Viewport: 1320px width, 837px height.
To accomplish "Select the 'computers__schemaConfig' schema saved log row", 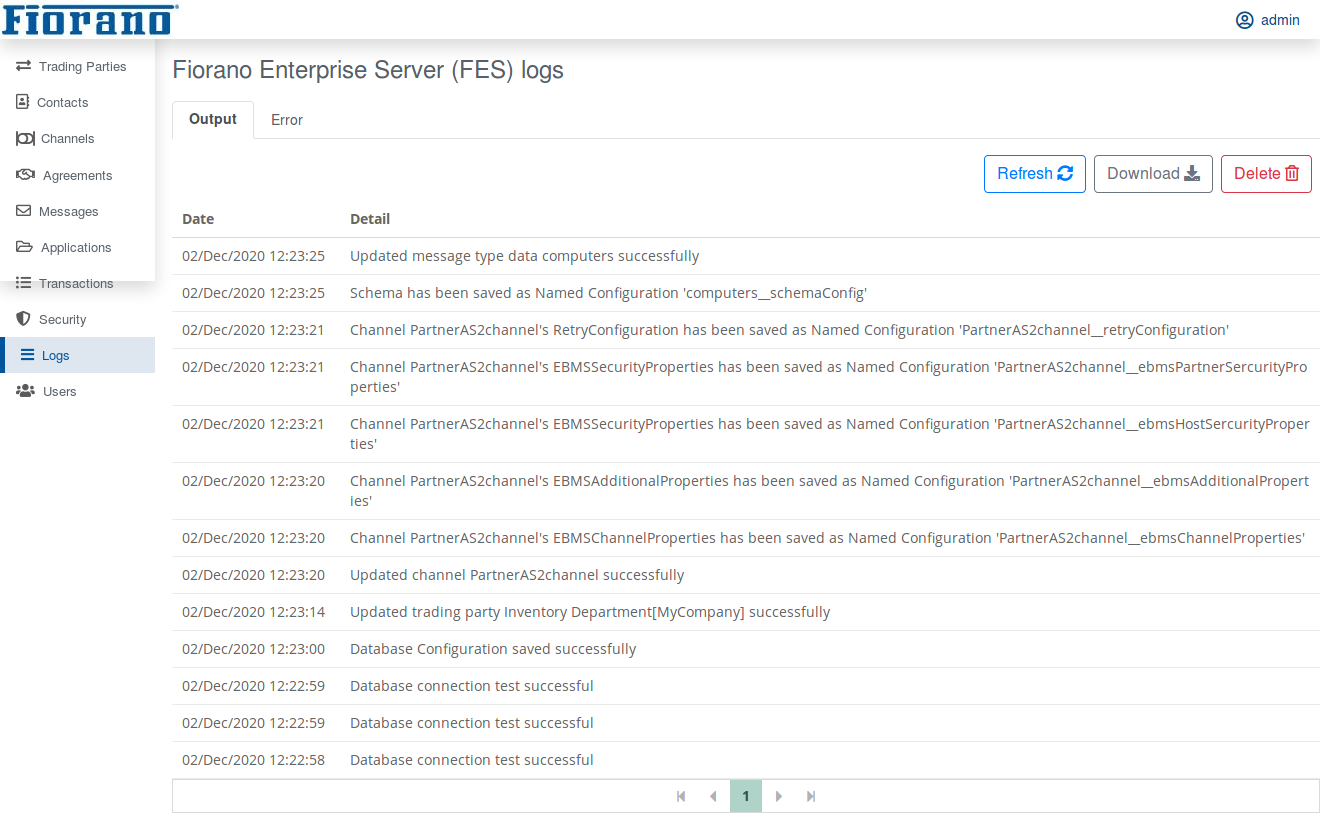I will pos(746,293).
